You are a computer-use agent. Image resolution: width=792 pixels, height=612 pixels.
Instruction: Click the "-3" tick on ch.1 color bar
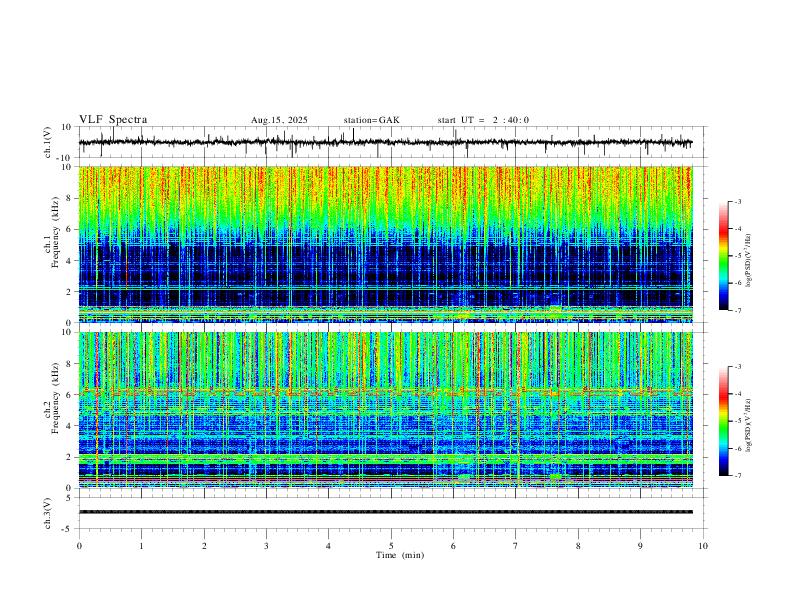[x=737, y=201]
